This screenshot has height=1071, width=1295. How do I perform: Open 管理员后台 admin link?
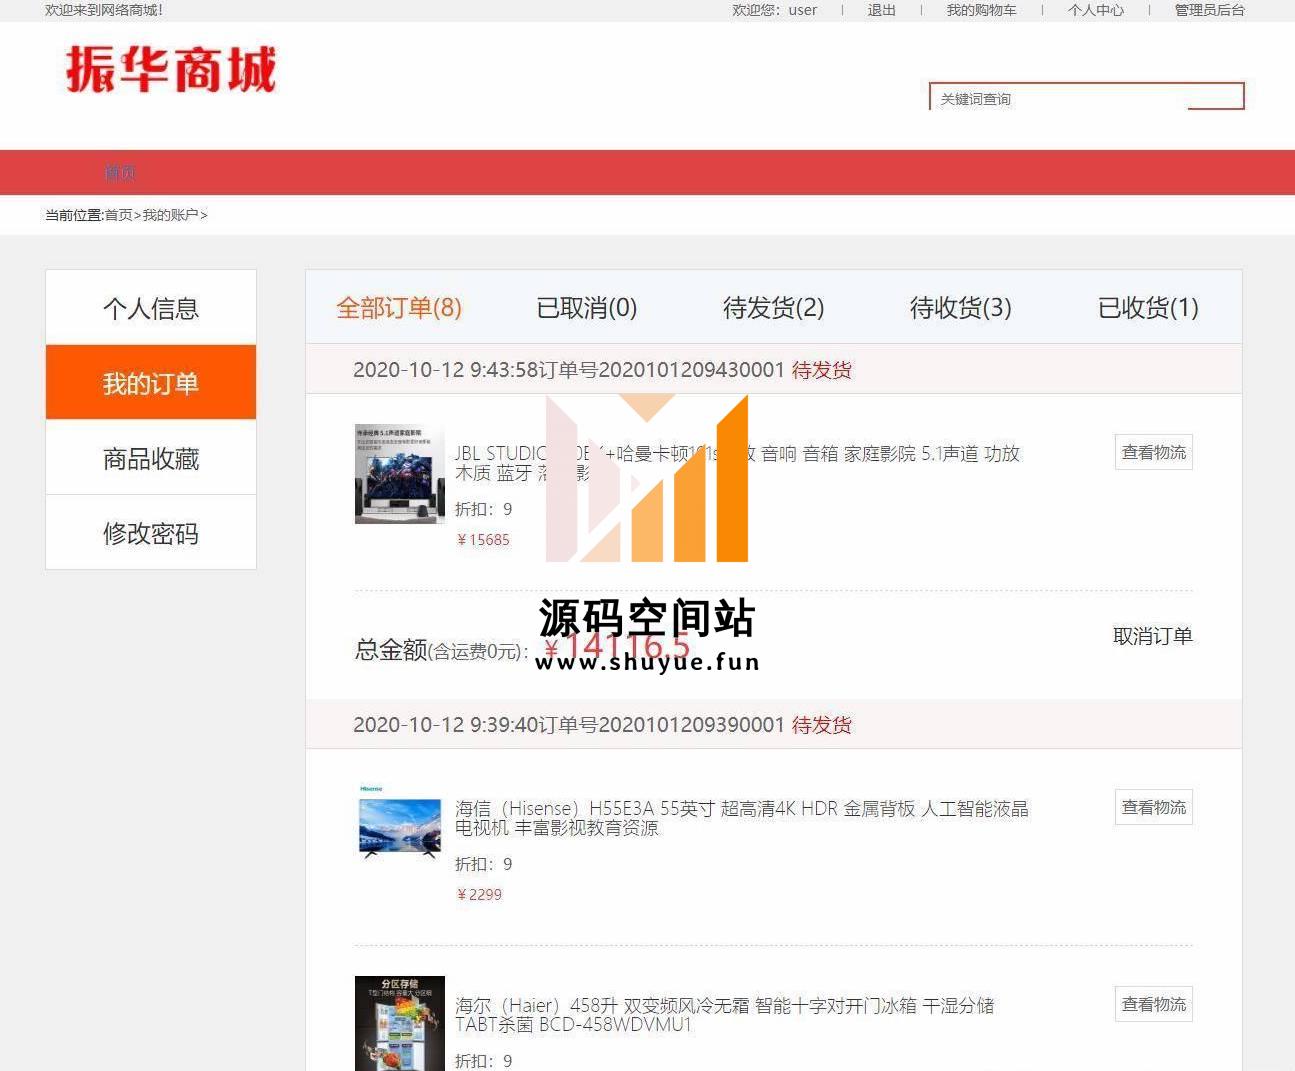(1209, 10)
